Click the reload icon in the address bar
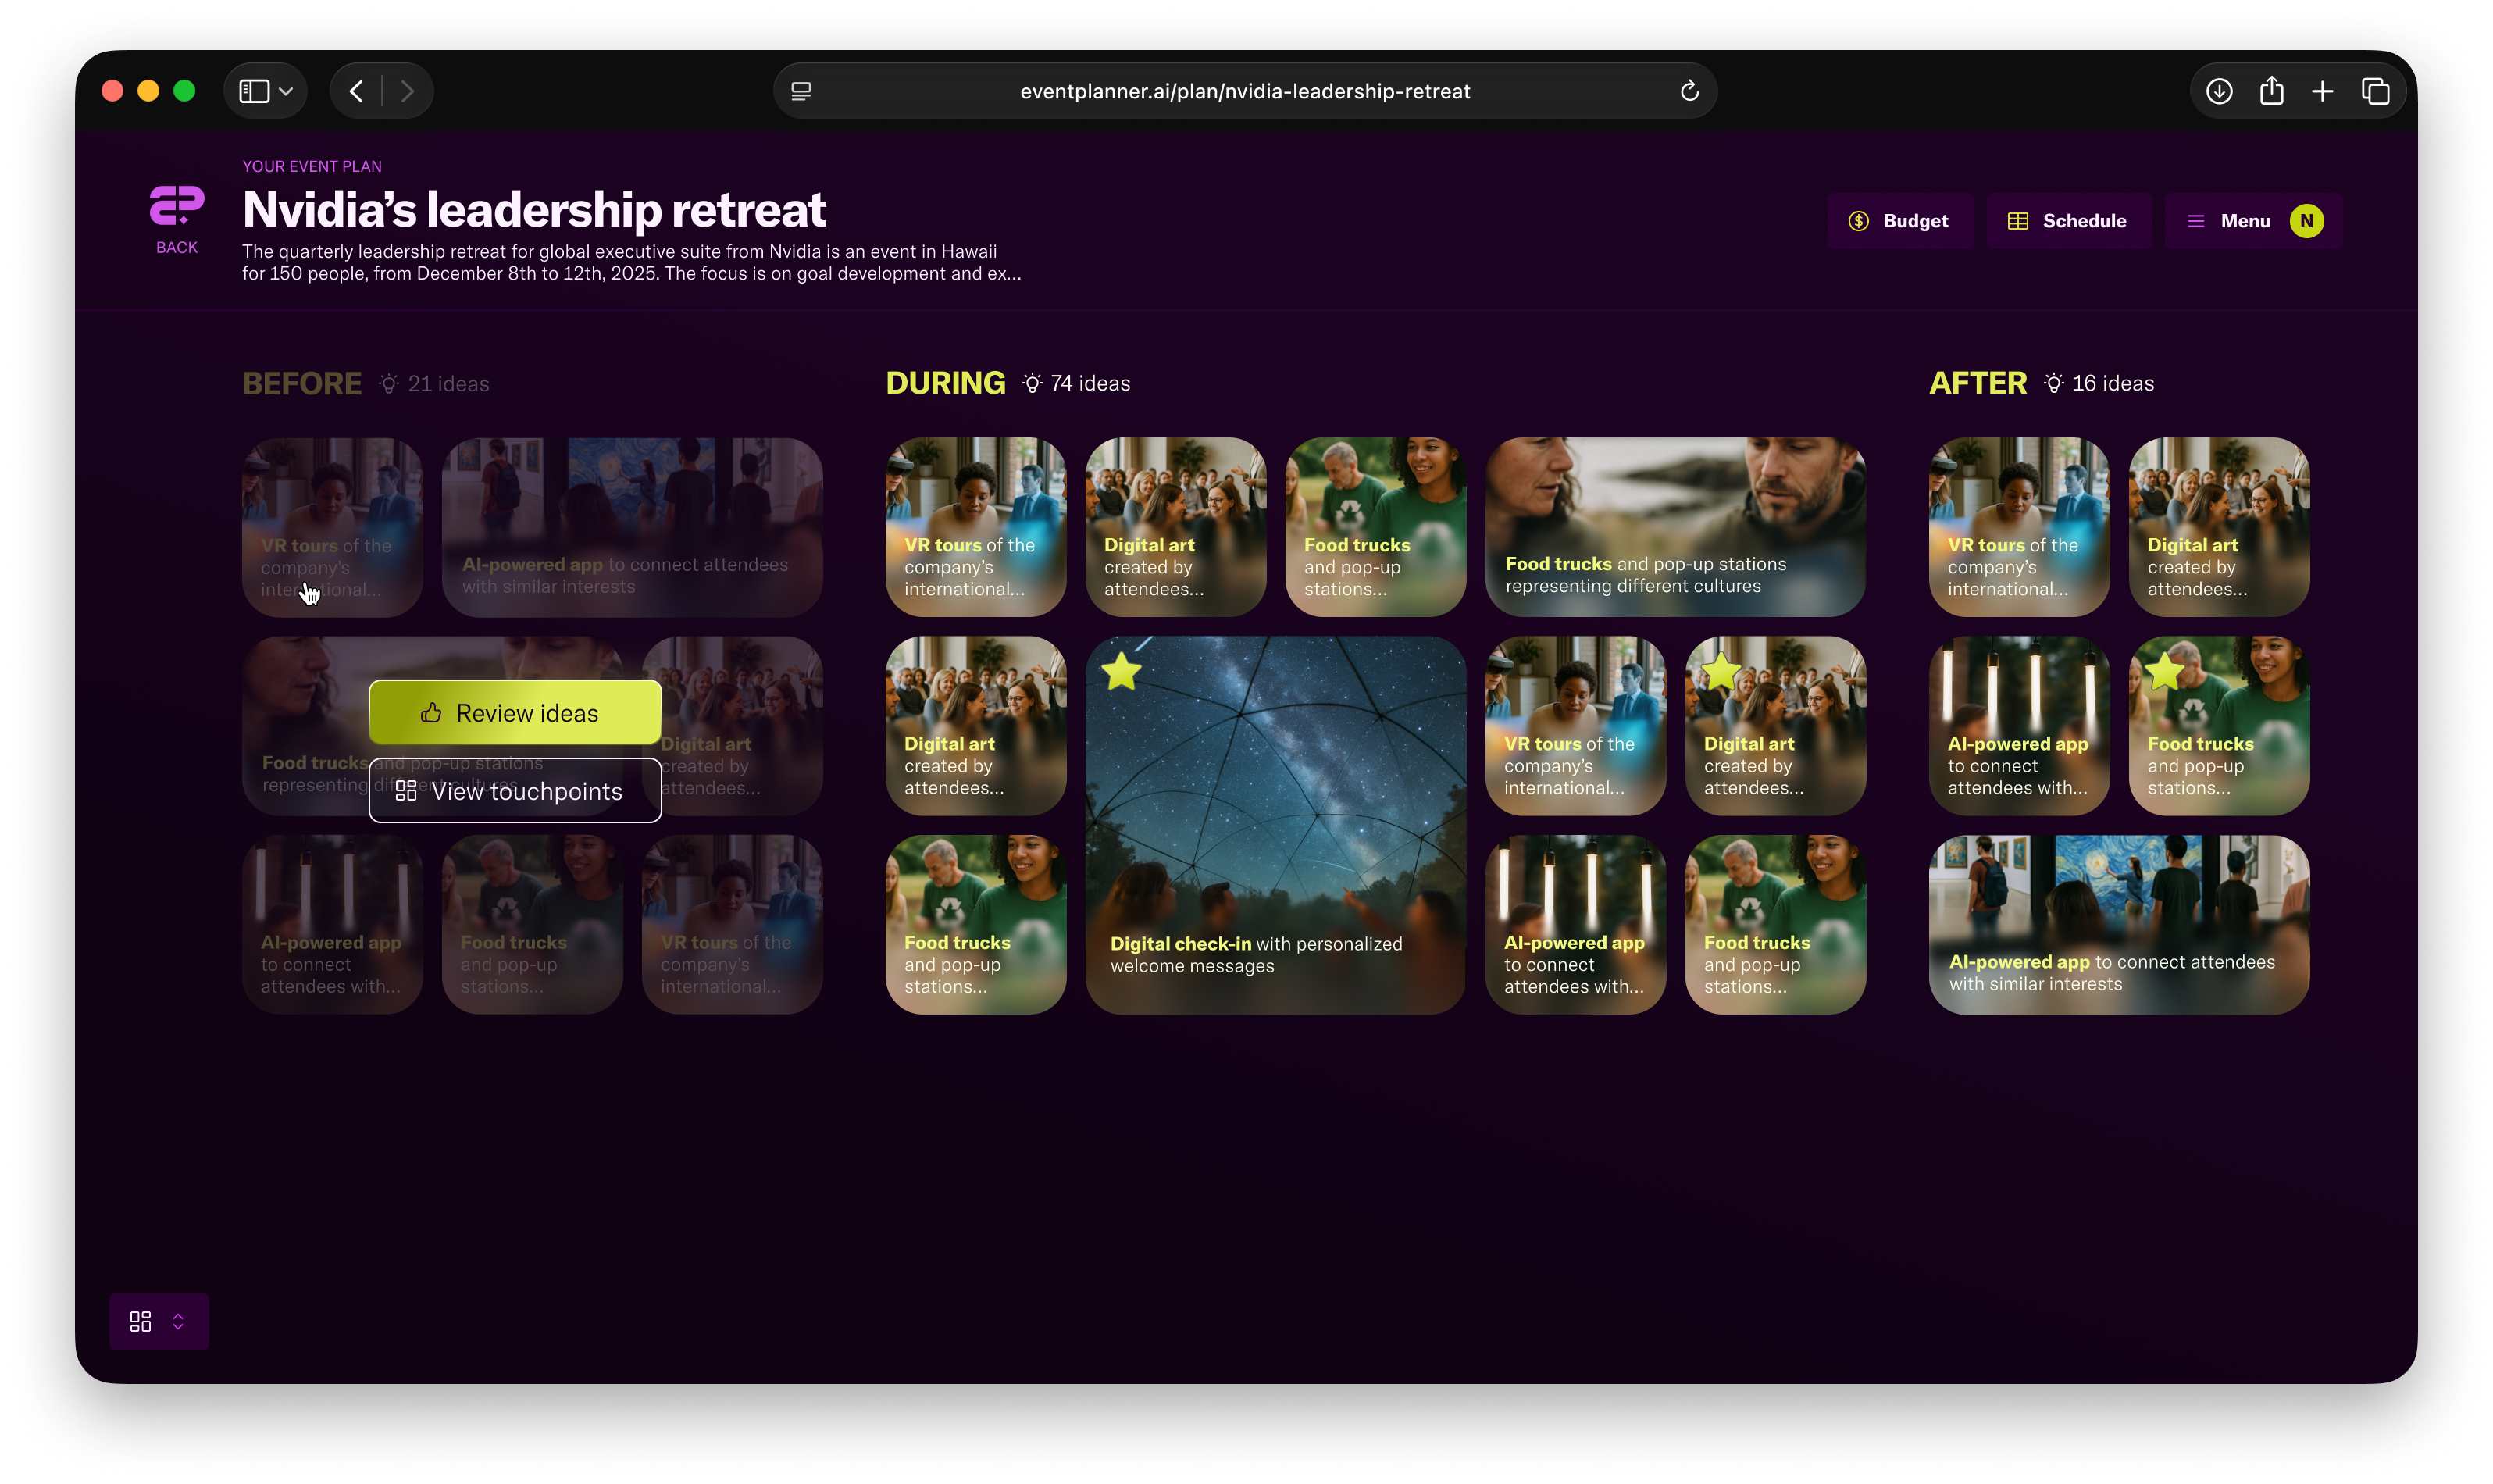 coord(1689,91)
